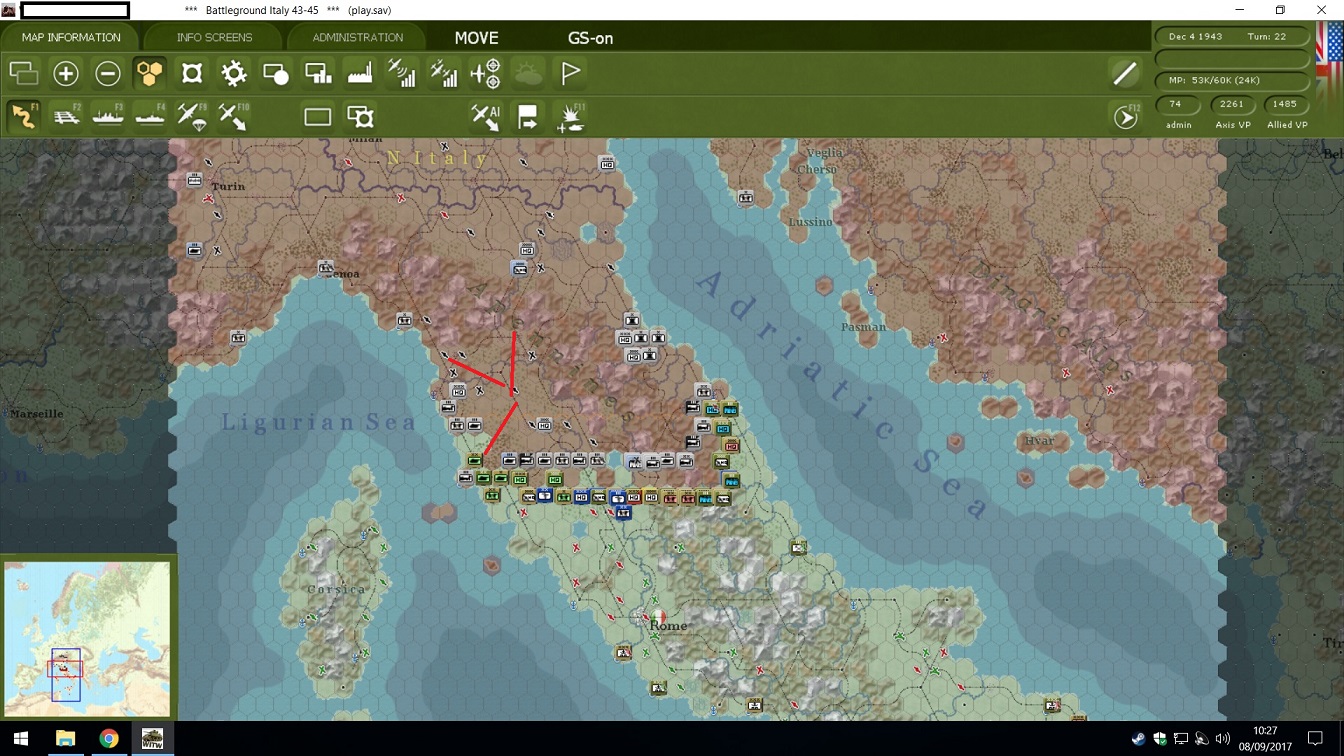
Task: Select the F1 move mode button
Action: click(x=24, y=116)
